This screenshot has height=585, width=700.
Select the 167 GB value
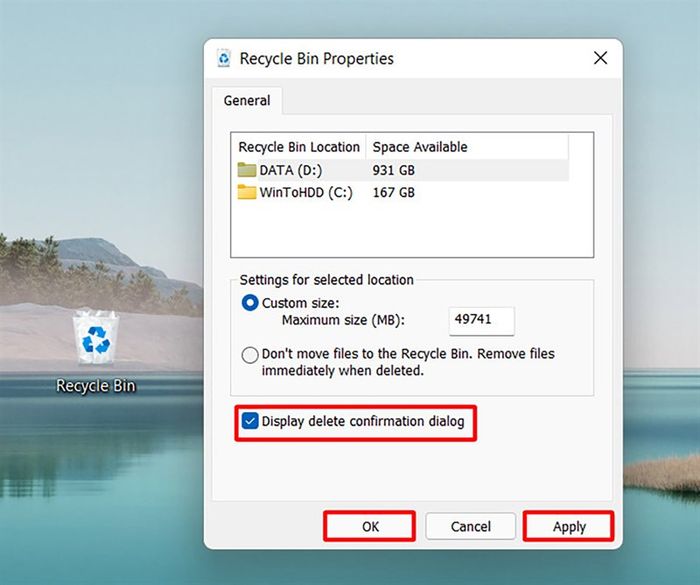tap(394, 192)
